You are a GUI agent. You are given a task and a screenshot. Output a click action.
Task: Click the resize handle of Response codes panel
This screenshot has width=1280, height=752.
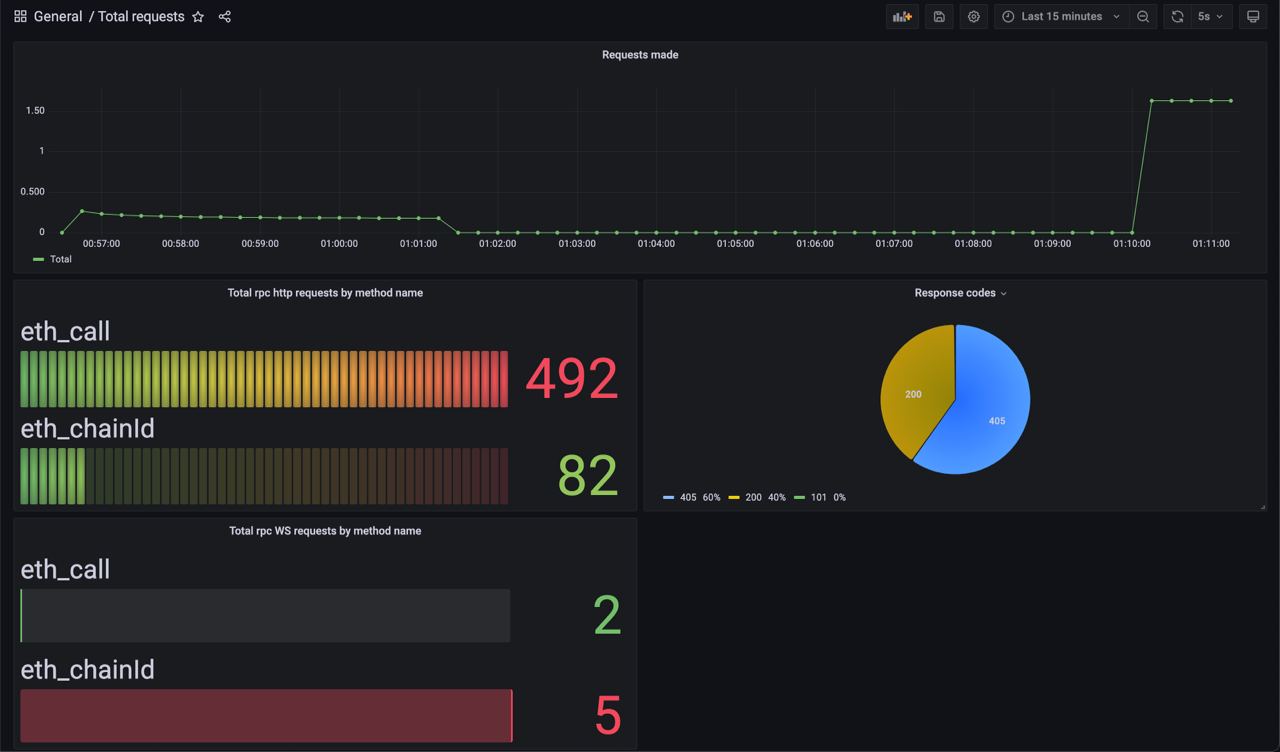click(1263, 507)
